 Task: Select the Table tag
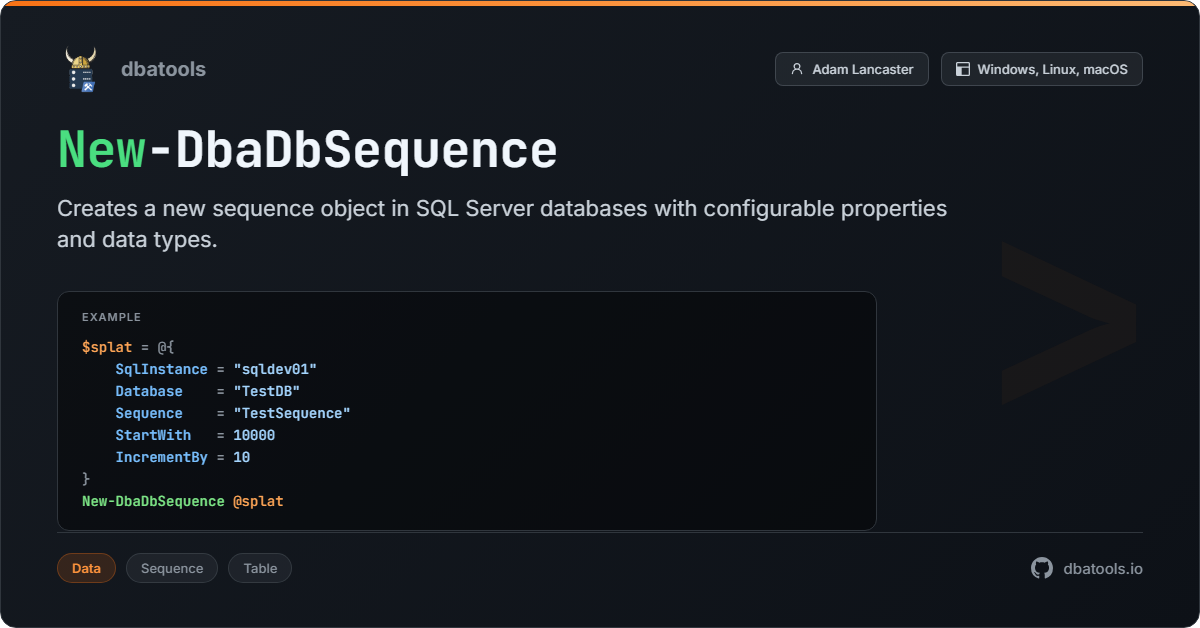coord(260,568)
